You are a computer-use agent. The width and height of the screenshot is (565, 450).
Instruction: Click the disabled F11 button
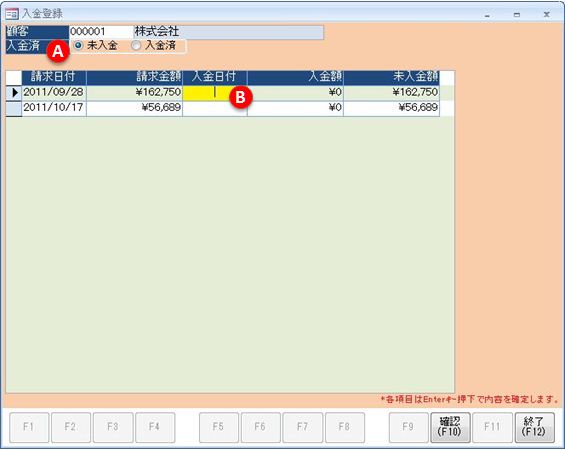tap(493, 427)
